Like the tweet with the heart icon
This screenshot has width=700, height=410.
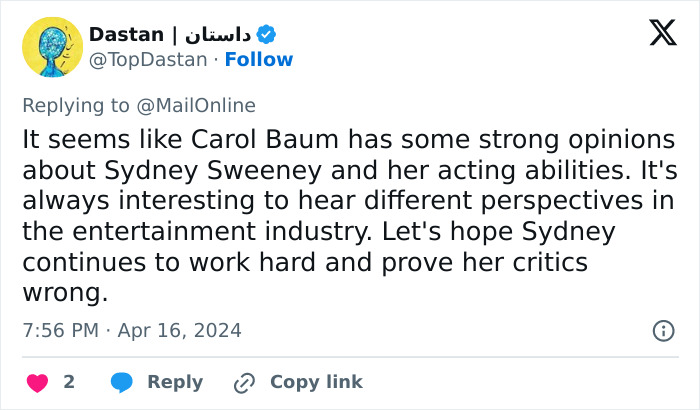[37, 382]
